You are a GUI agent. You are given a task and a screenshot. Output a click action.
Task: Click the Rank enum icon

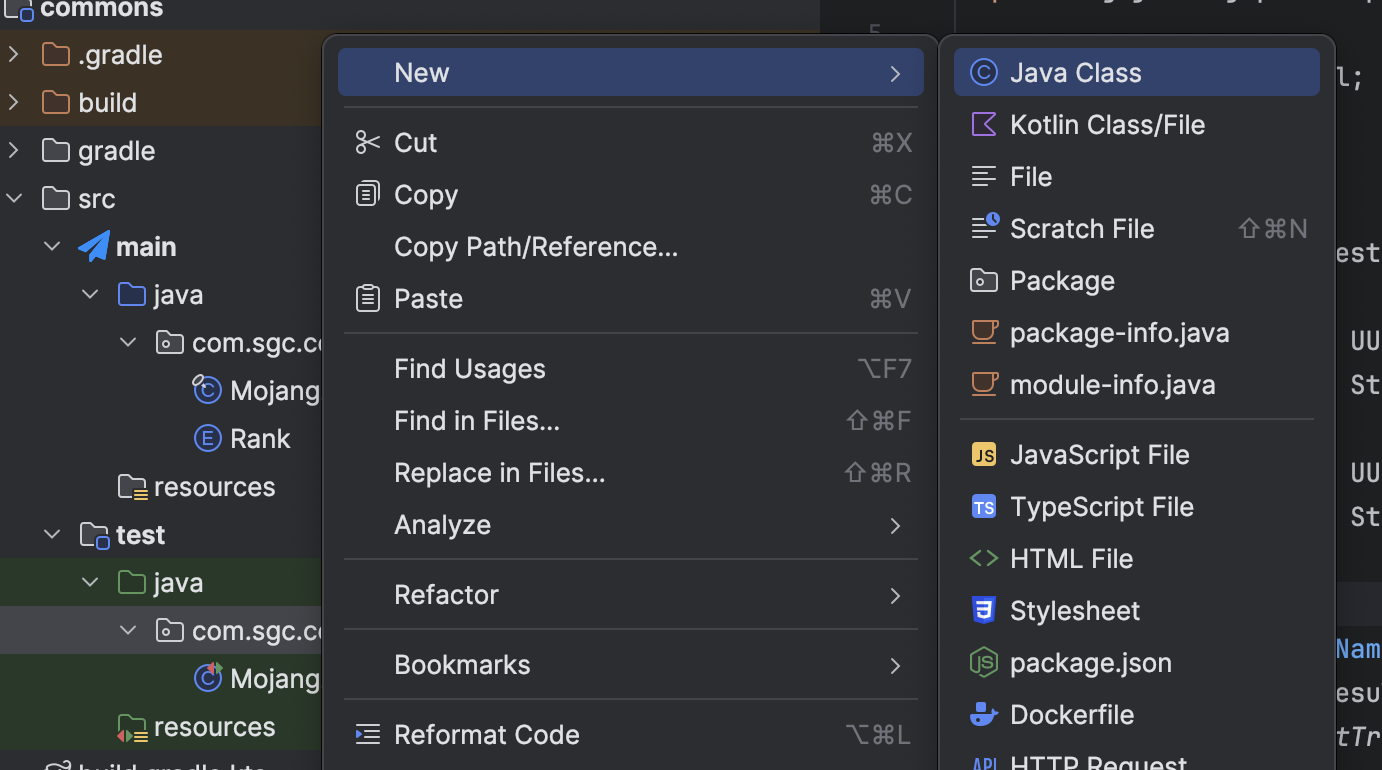(x=207, y=439)
